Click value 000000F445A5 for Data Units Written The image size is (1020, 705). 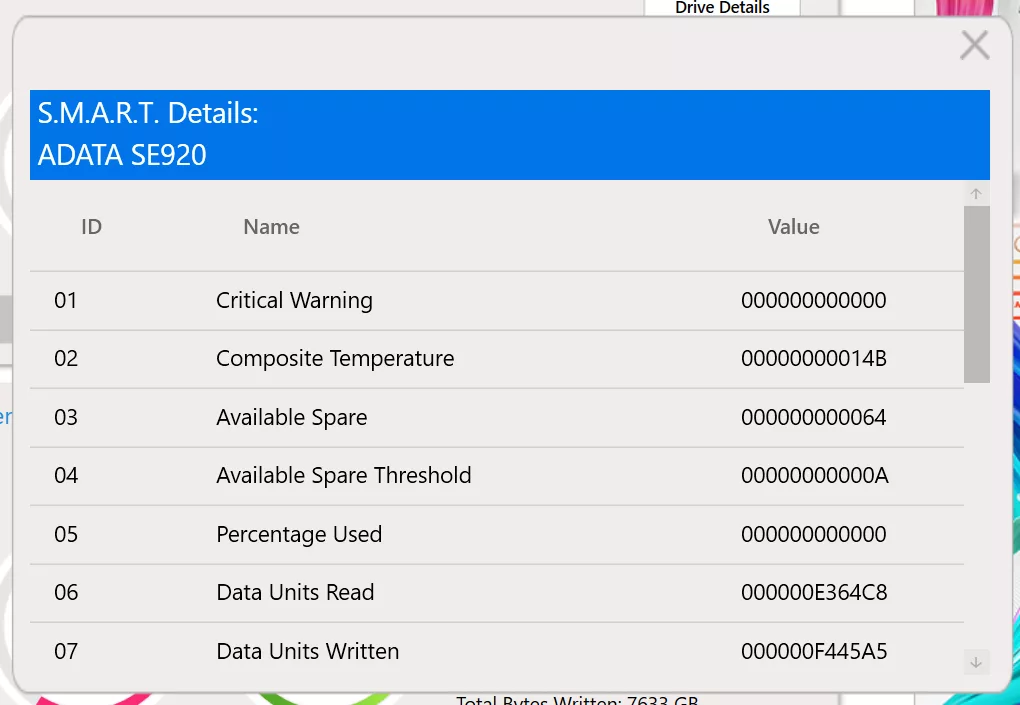(814, 651)
